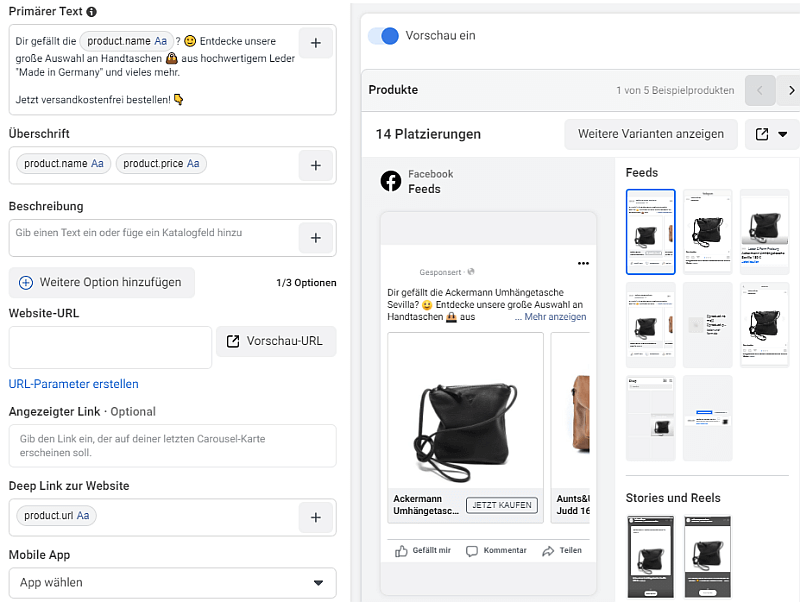Click the Primärer Text info icon
800x602 pixels.
[91, 12]
